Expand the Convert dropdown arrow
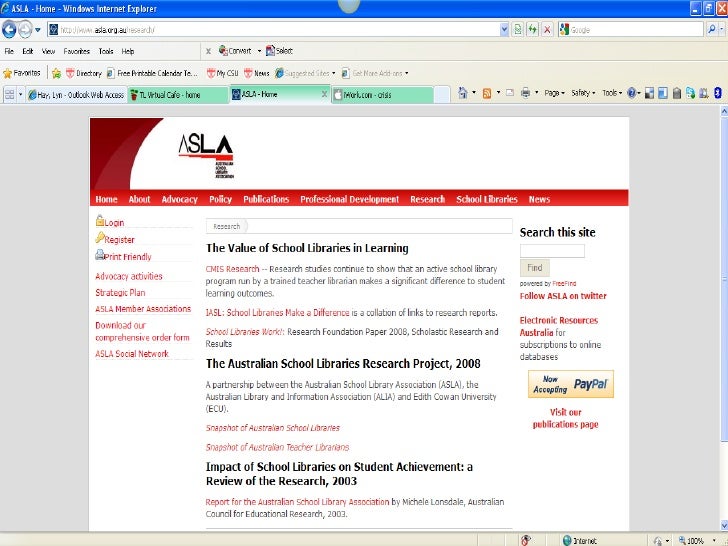The image size is (728, 546). click(x=260, y=51)
